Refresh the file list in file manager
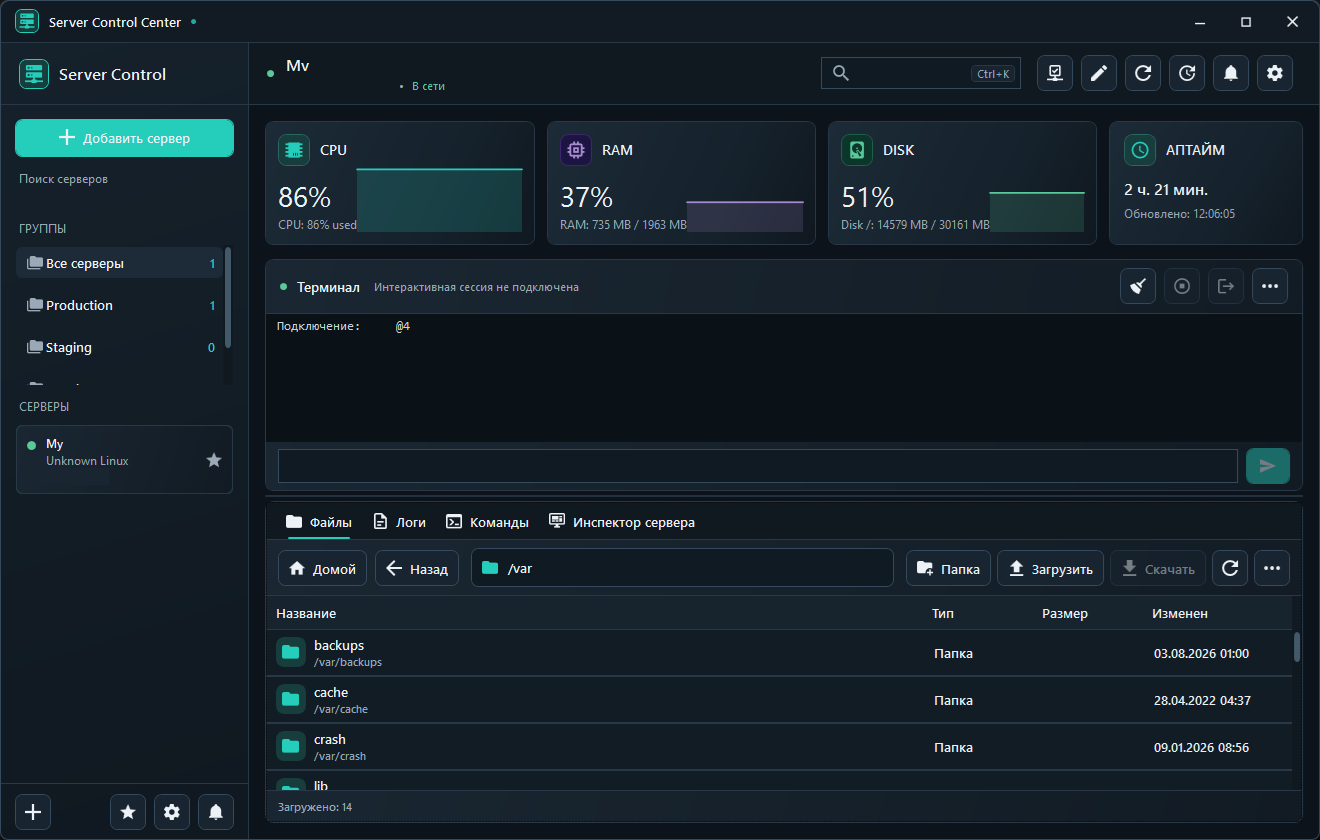Screen dimensions: 1320x840 tap(1231, 568)
